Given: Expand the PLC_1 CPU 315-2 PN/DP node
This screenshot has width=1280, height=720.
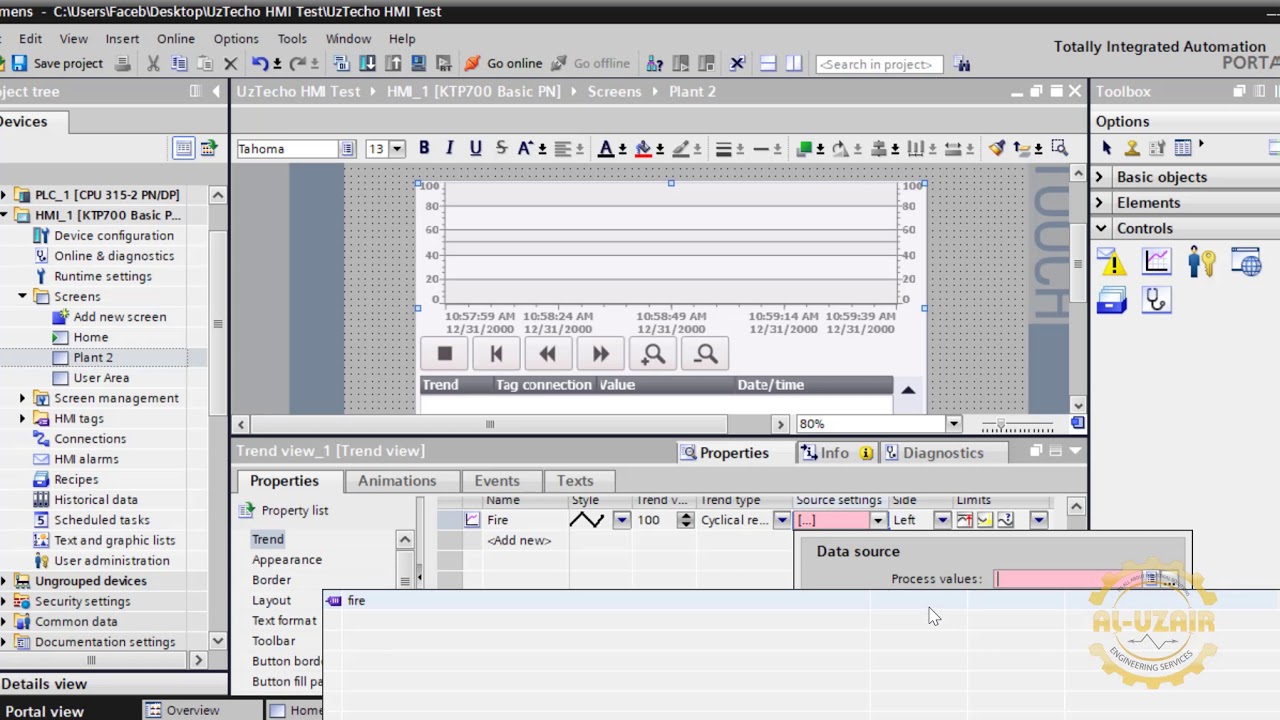Looking at the screenshot, I should coord(4,195).
